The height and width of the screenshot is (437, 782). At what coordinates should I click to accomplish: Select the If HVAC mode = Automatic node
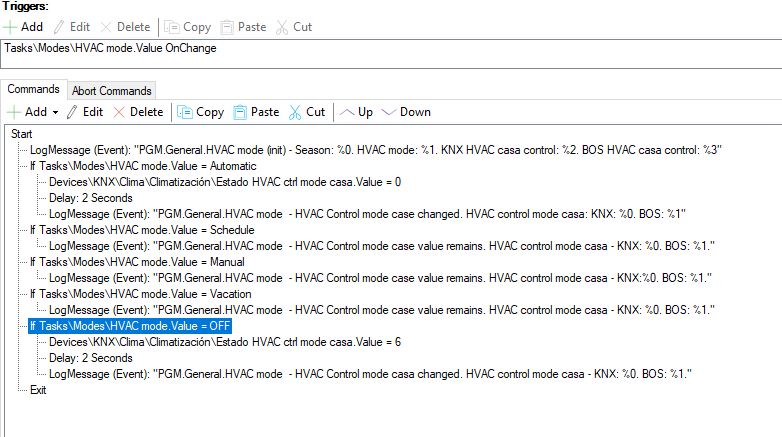coord(142,166)
